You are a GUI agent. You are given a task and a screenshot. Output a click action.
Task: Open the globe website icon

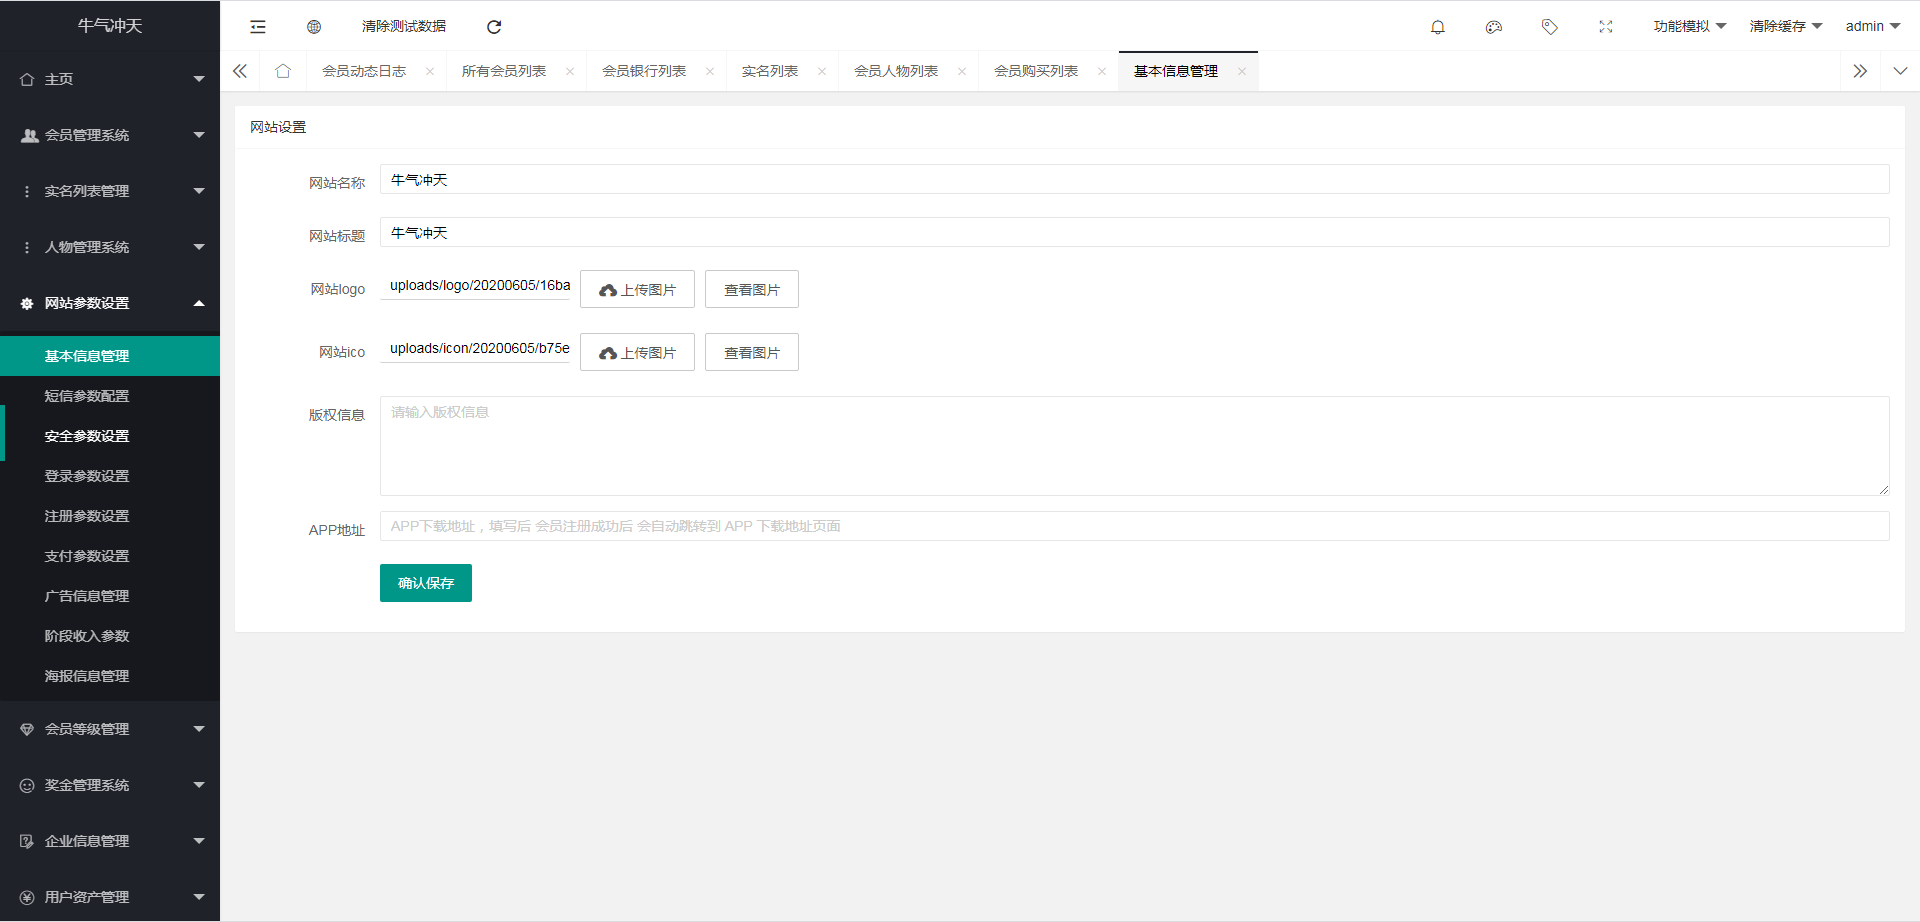pyautogui.click(x=314, y=27)
